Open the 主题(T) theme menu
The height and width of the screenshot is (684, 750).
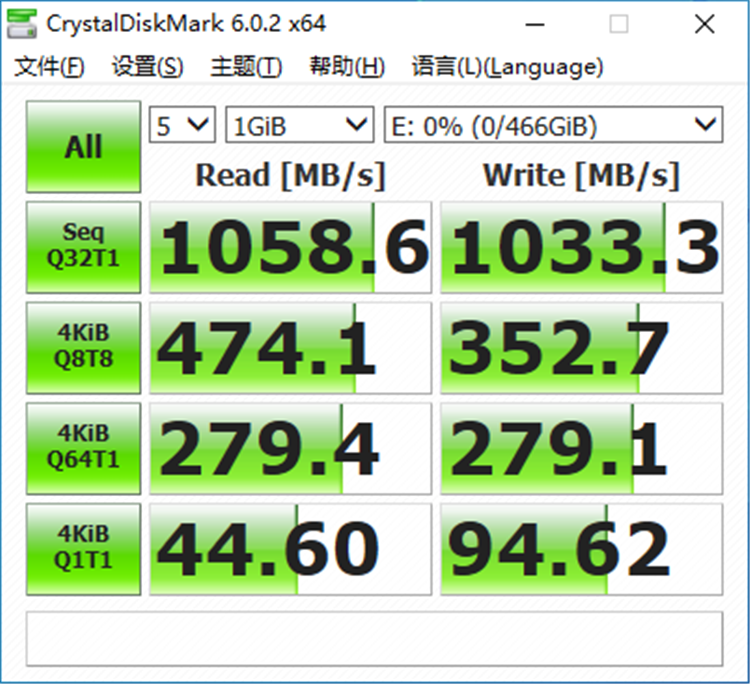tap(246, 67)
